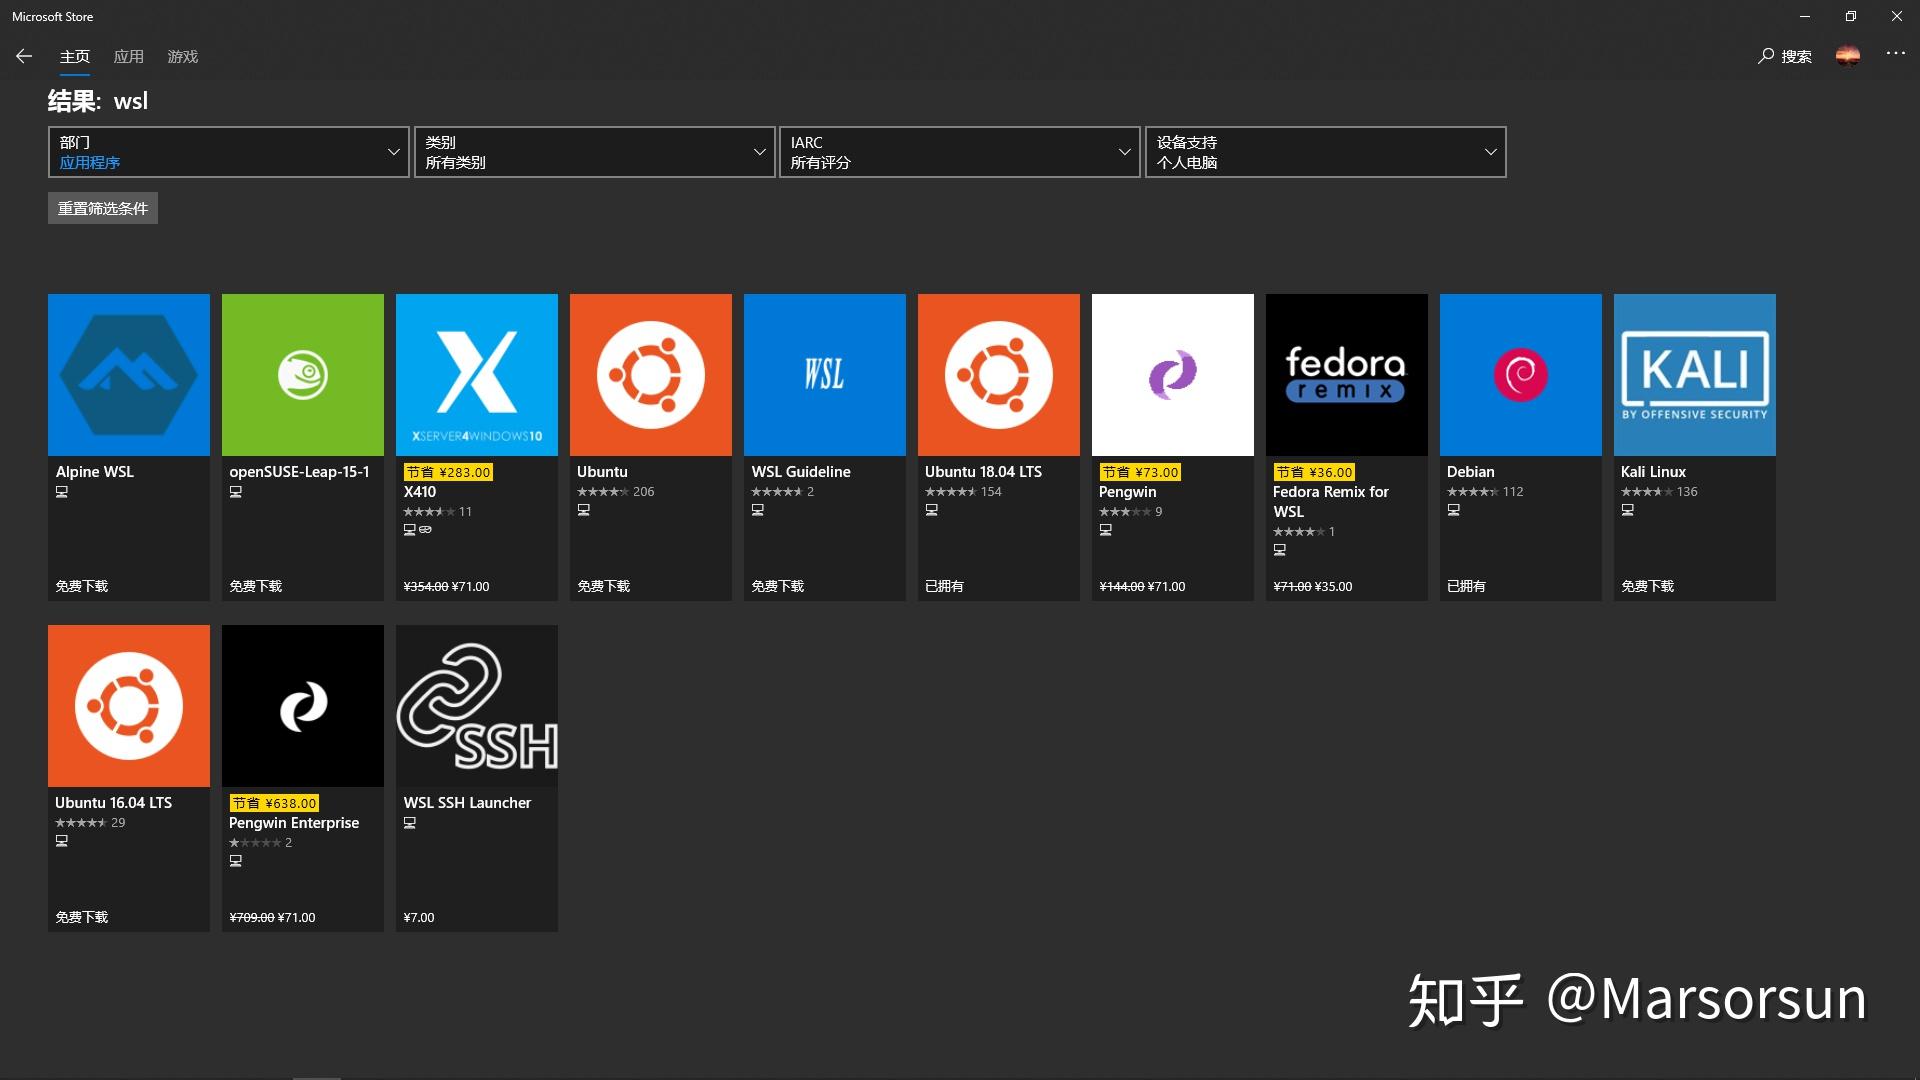Open the Pengwin app tile logo
The width and height of the screenshot is (1920, 1080).
[1173, 375]
